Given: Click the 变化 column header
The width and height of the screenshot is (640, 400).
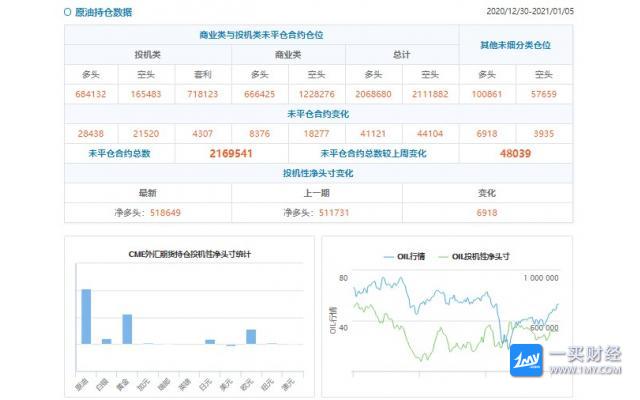Looking at the screenshot, I should pyautogui.click(x=487, y=193).
